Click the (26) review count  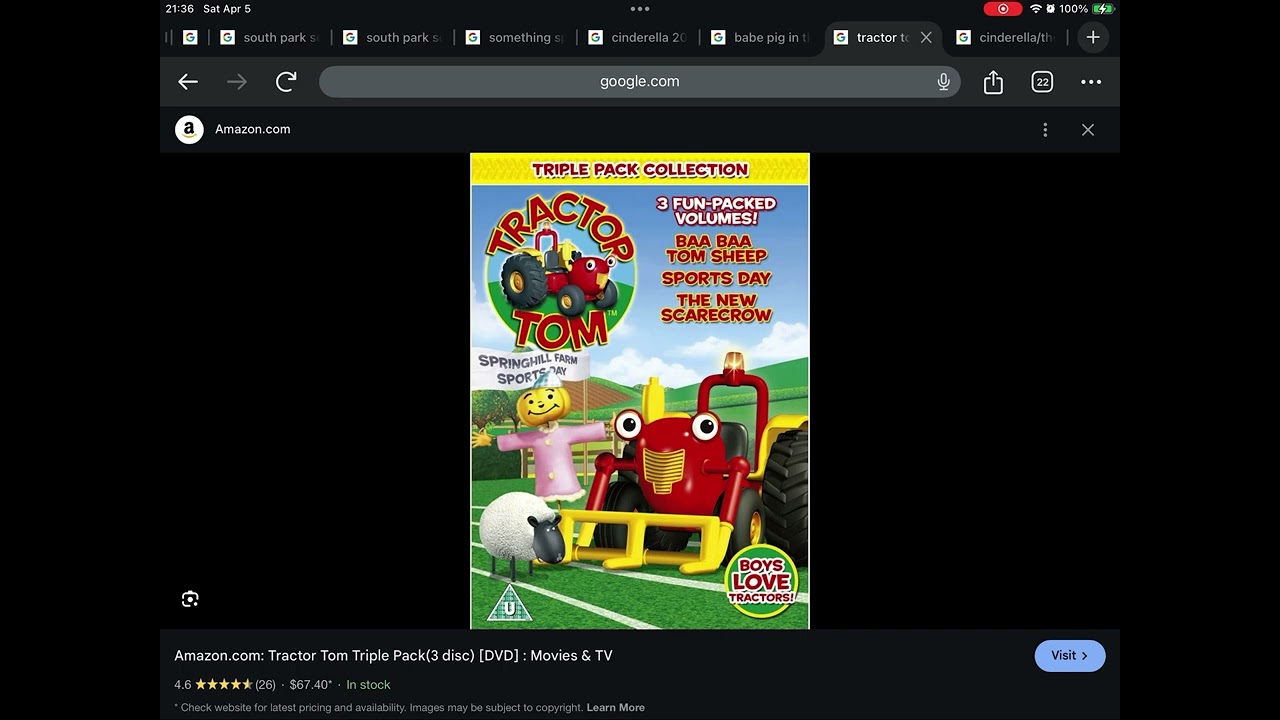[265, 685]
